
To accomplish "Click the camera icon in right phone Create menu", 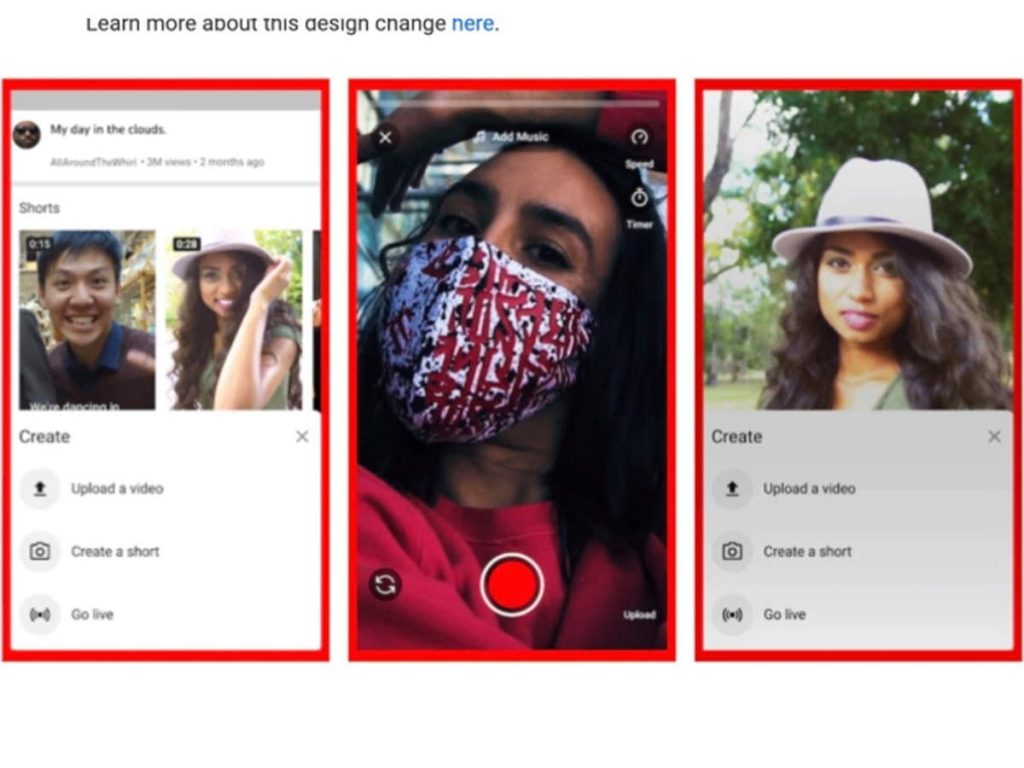I will click(732, 552).
